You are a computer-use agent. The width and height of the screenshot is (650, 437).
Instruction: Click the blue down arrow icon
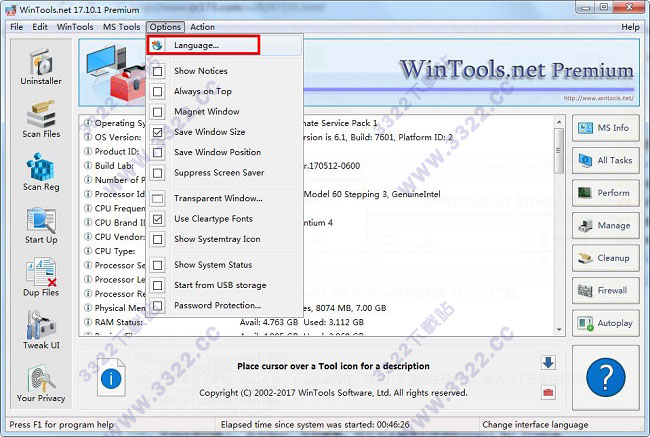click(548, 363)
